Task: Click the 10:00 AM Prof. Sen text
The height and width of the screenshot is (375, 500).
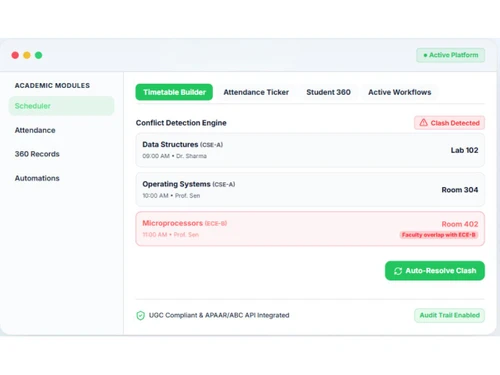Action: click(171, 196)
